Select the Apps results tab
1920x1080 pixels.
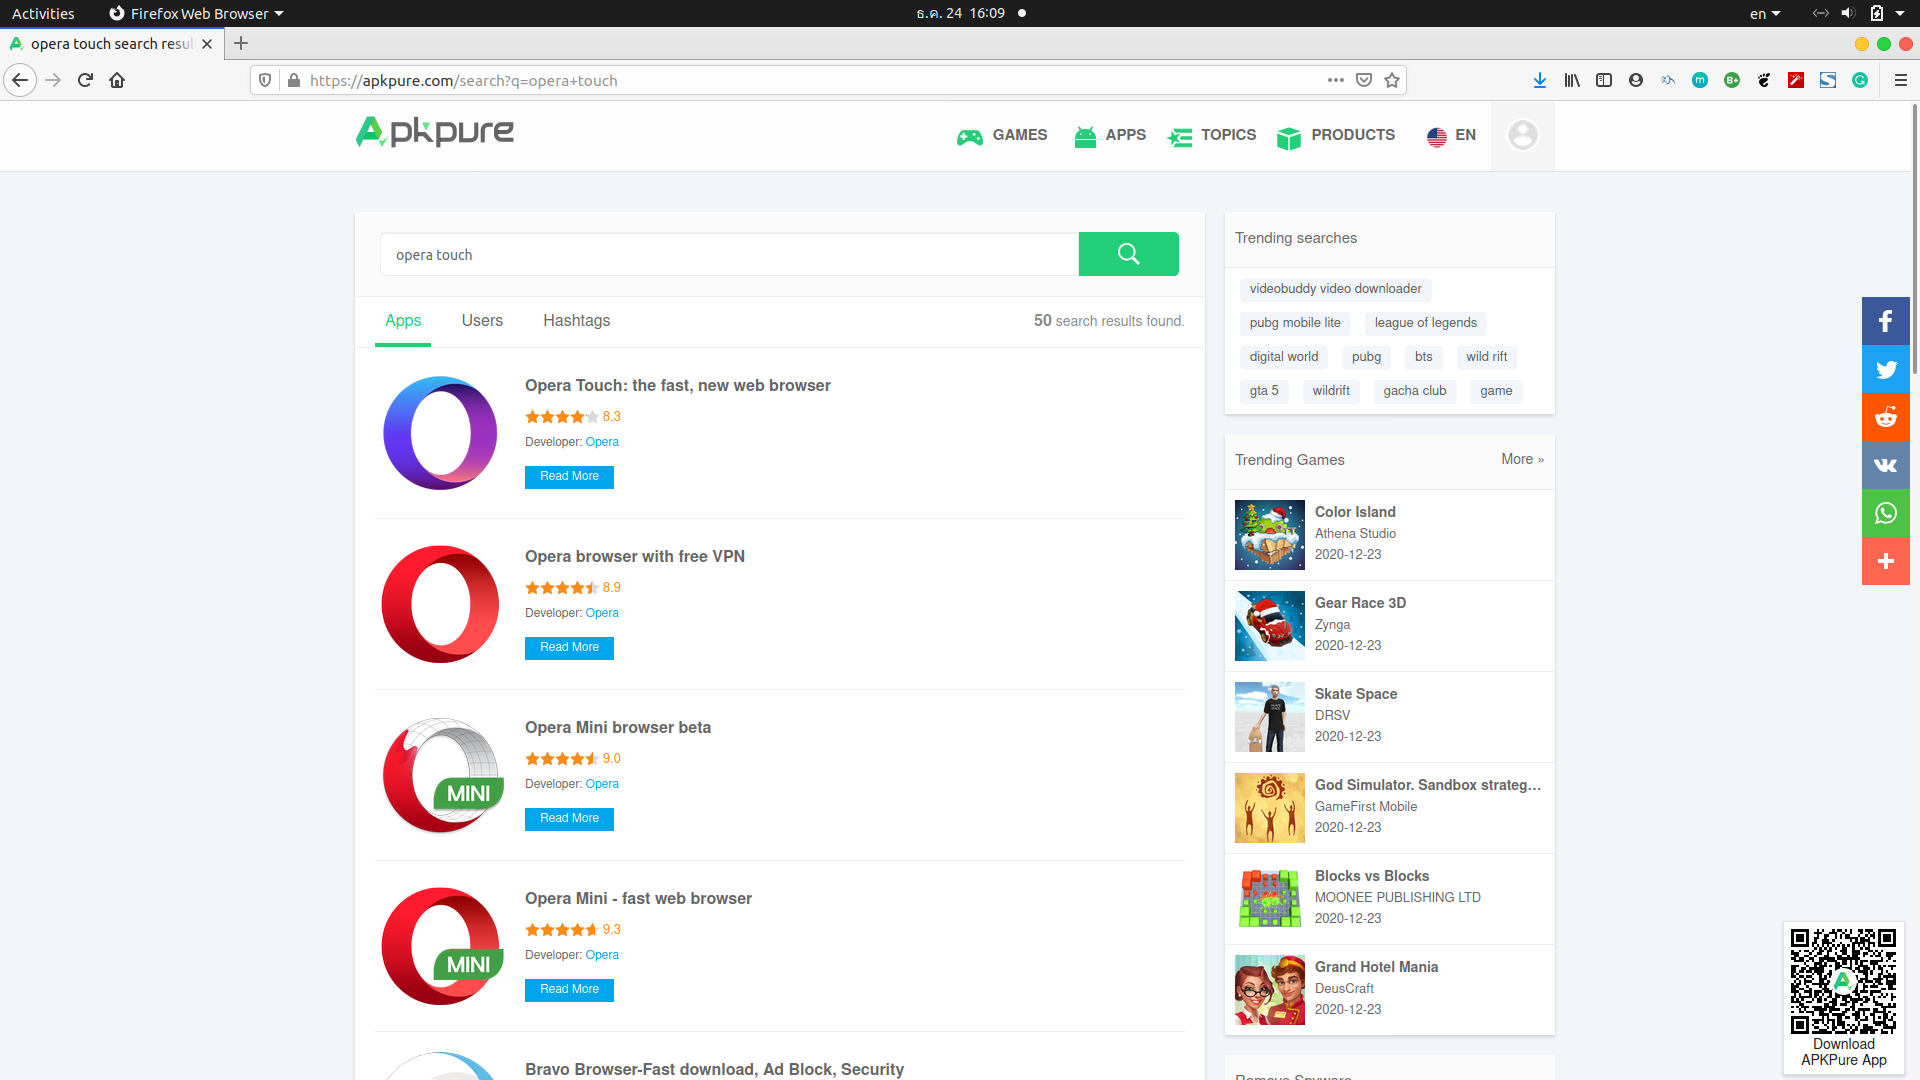[403, 321]
